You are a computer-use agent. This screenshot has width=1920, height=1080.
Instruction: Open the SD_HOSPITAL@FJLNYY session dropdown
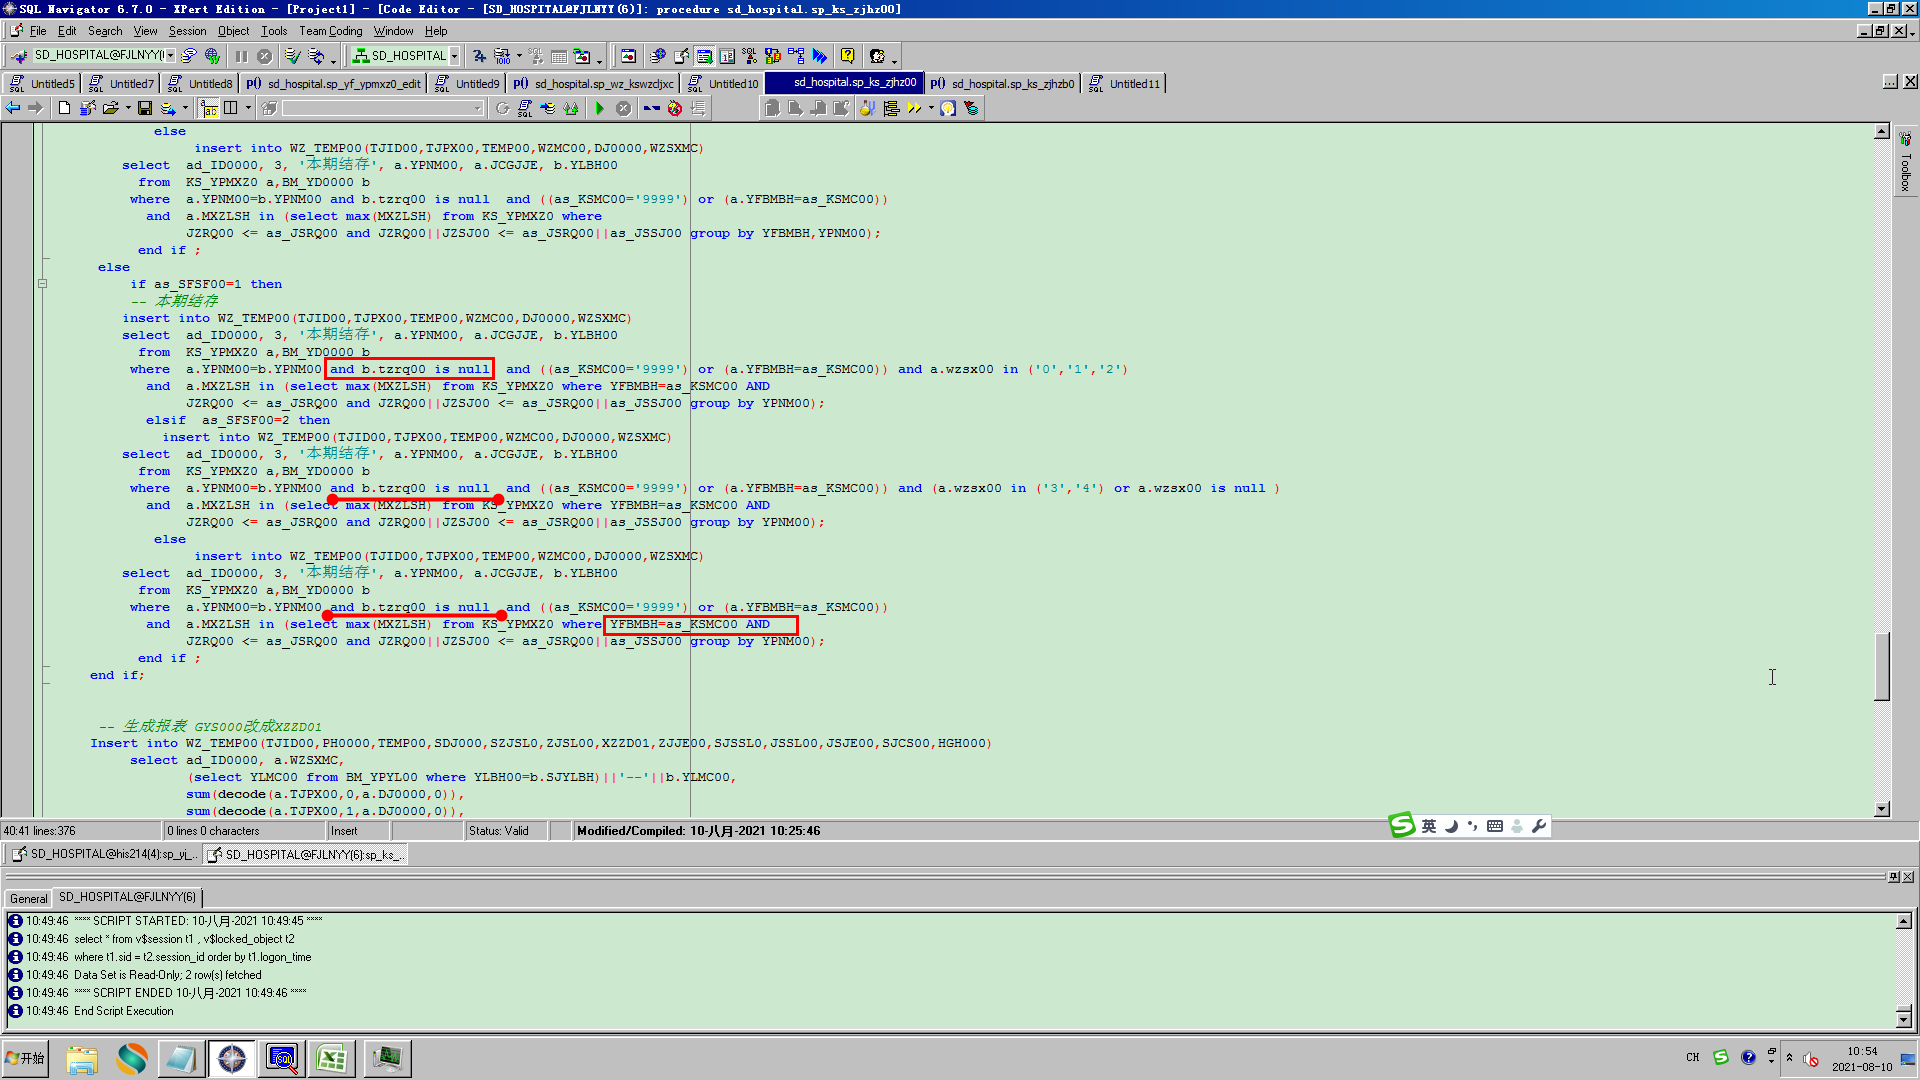(x=171, y=56)
